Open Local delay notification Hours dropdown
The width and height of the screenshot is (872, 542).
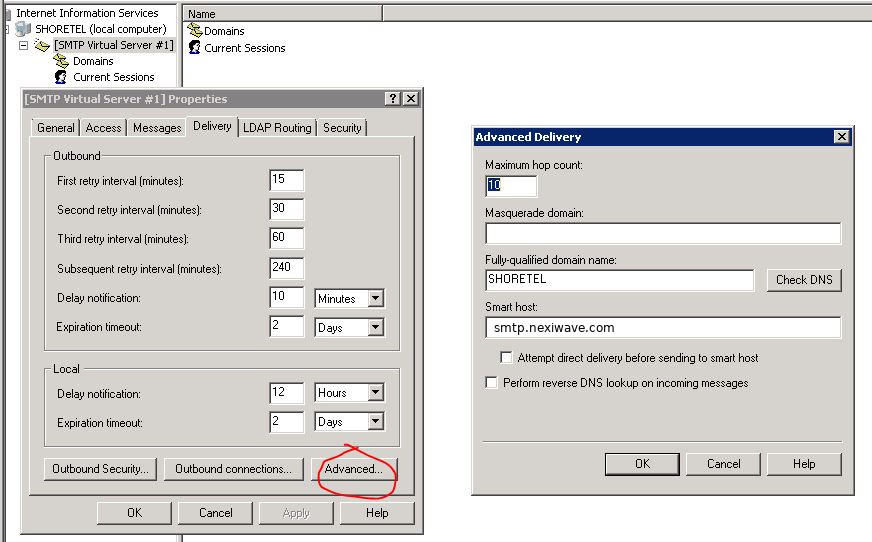[375, 393]
